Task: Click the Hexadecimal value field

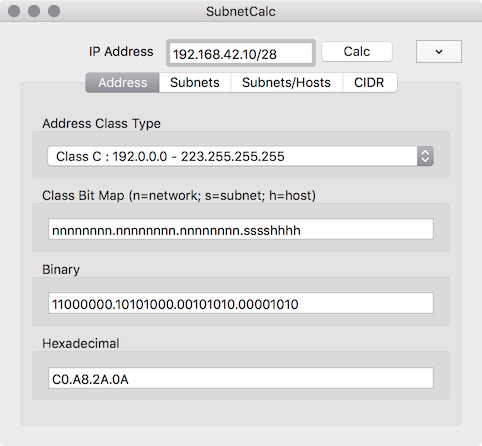Action: click(x=241, y=378)
